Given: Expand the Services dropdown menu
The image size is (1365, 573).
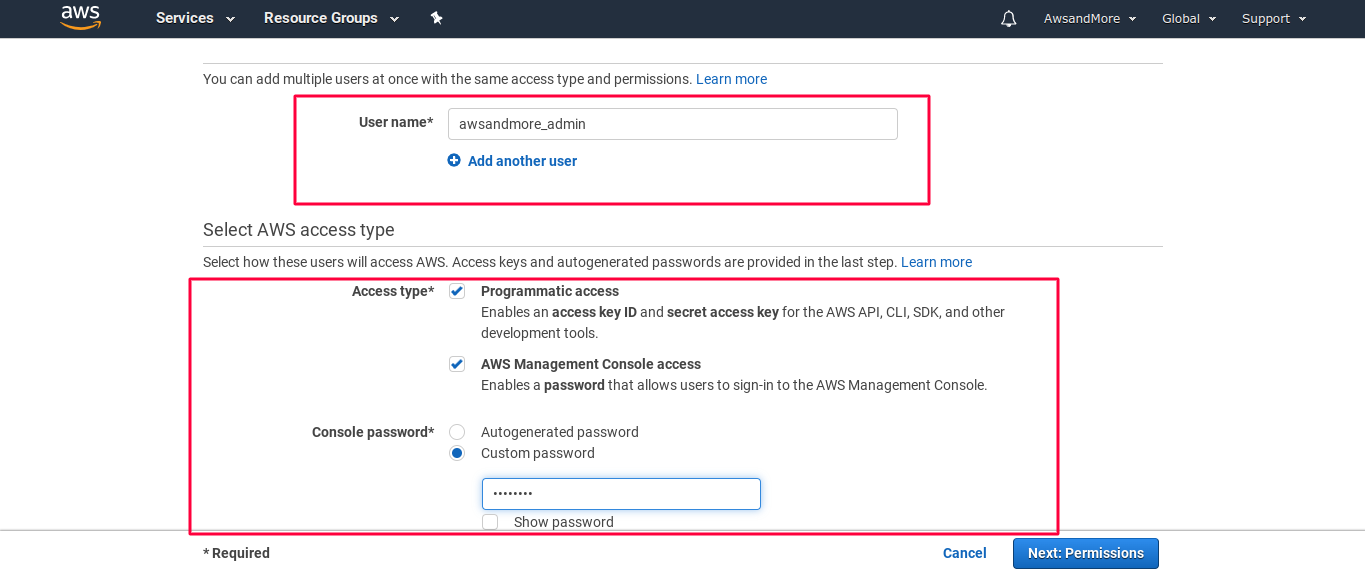Looking at the screenshot, I should coord(195,18).
